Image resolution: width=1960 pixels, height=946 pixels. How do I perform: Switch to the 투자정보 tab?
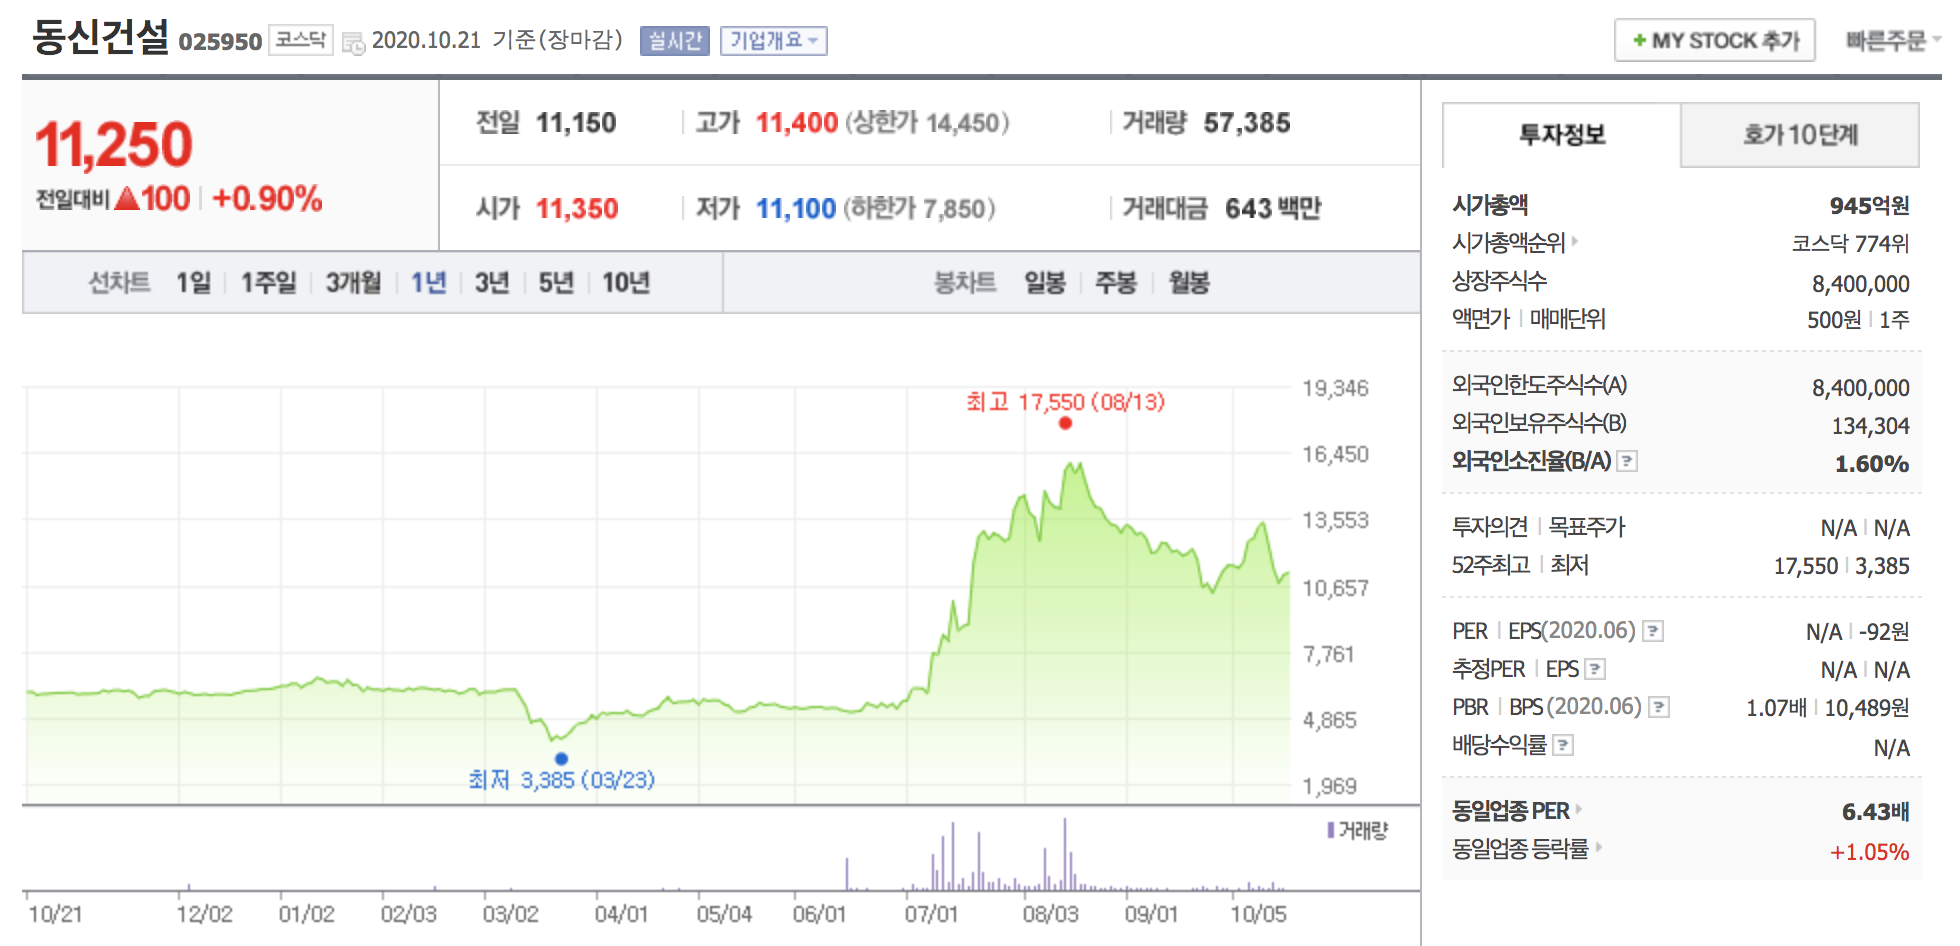tap(1562, 135)
